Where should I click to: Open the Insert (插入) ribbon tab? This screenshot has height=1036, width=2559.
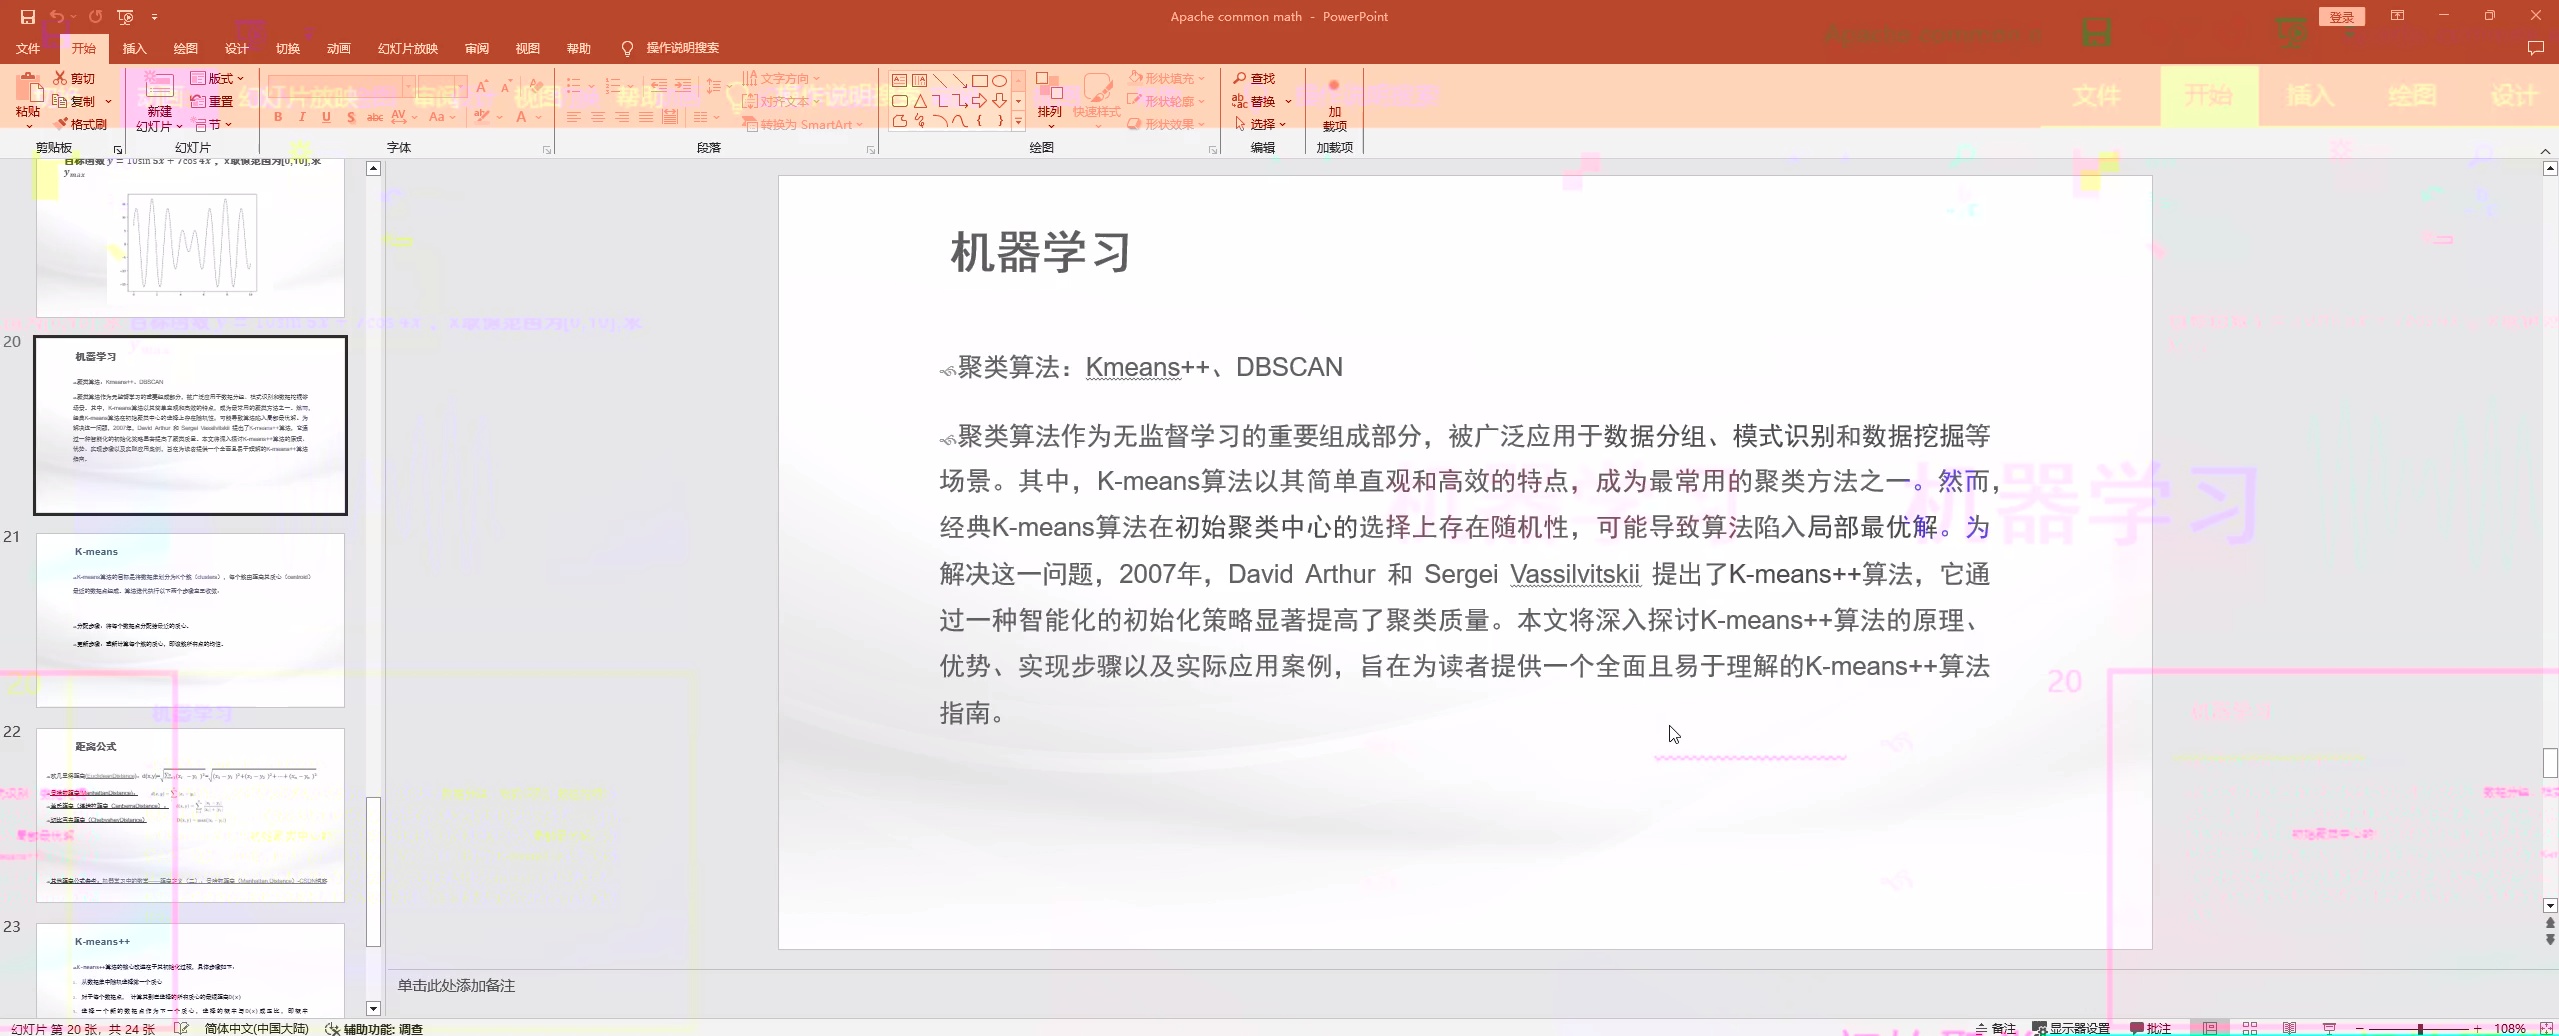[134, 48]
